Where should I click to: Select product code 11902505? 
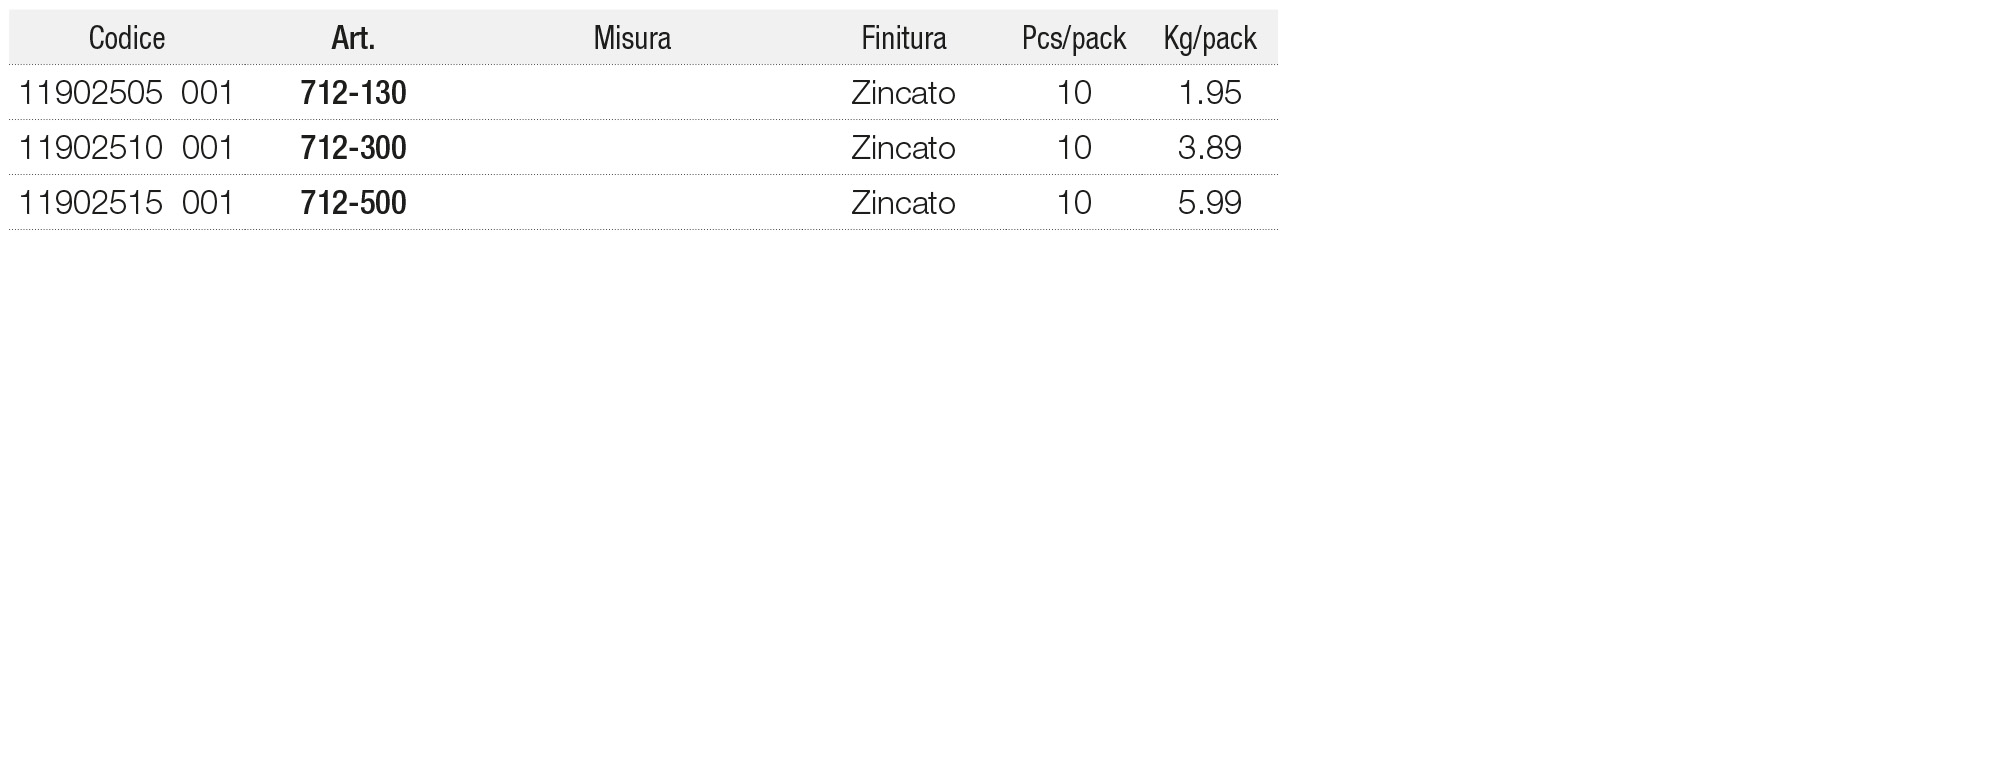pyautogui.click(x=91, y=93)
